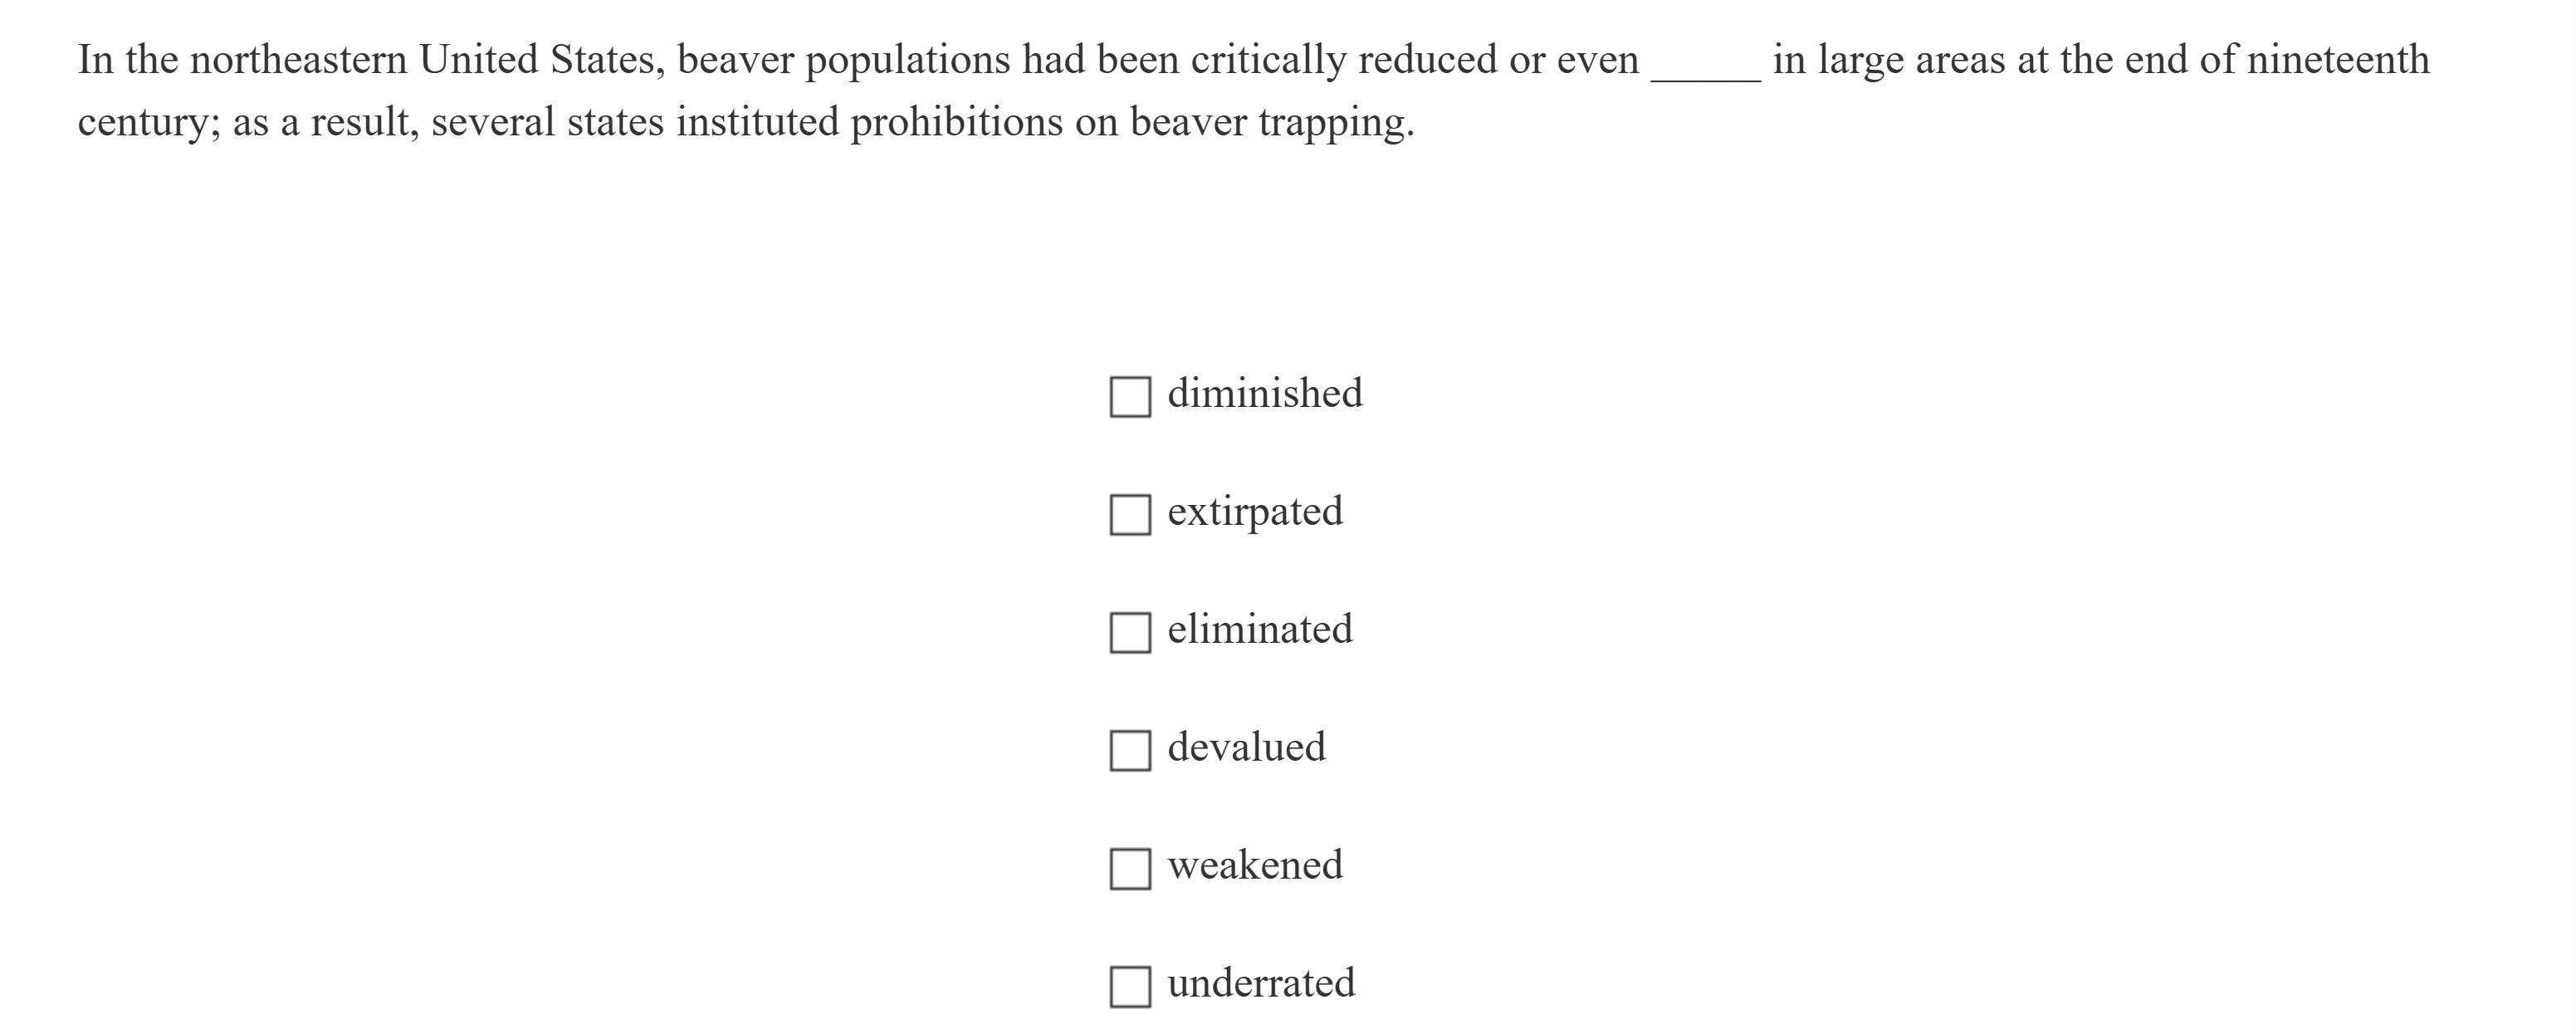Click the 'devalued' option text

[1246, 748]
